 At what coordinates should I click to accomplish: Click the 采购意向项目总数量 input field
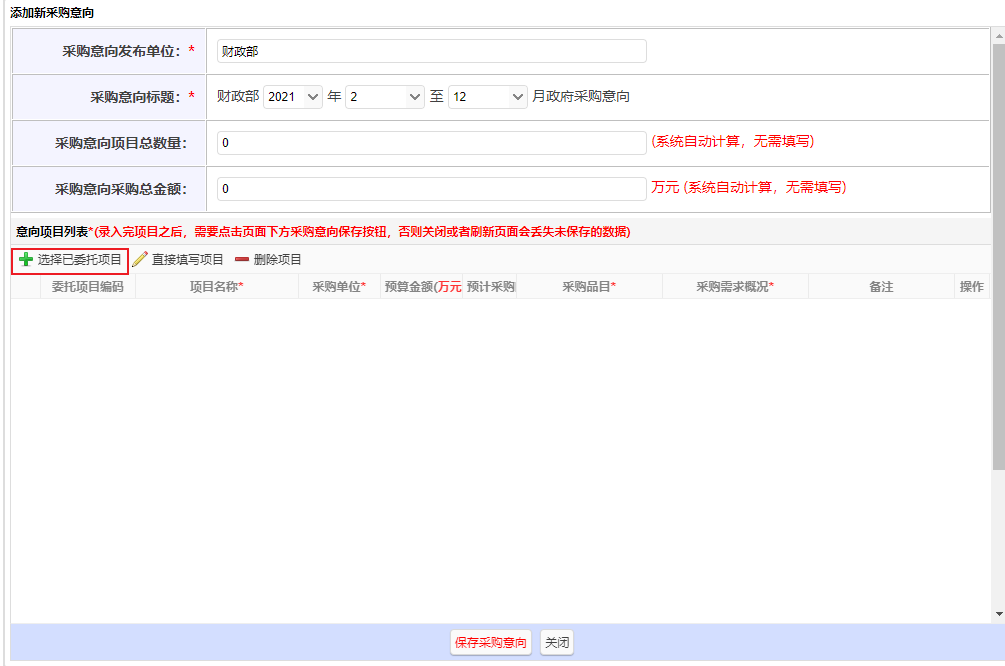pyautogui.click(x=431, y=143)
